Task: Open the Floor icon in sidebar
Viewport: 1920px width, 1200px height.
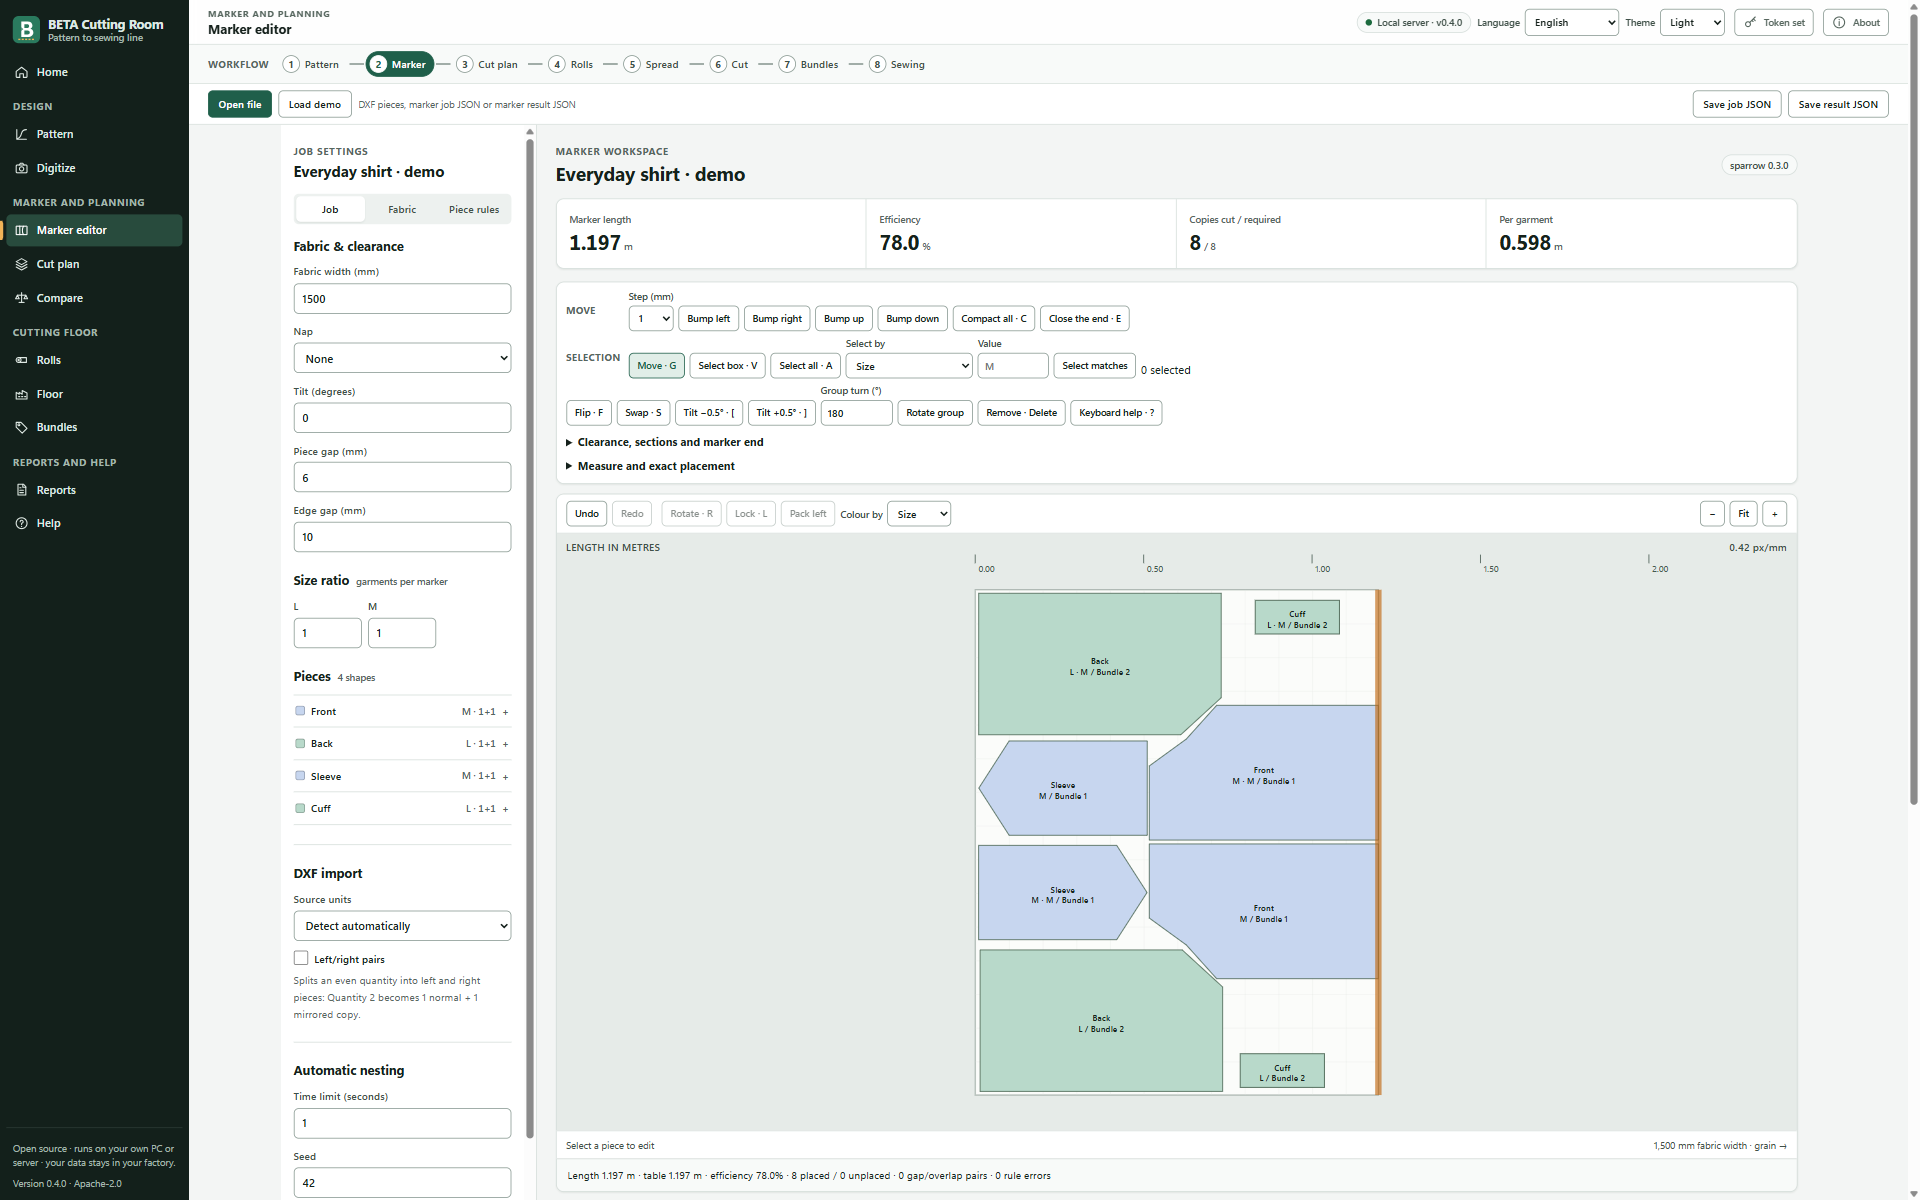Action: [22, 394]
